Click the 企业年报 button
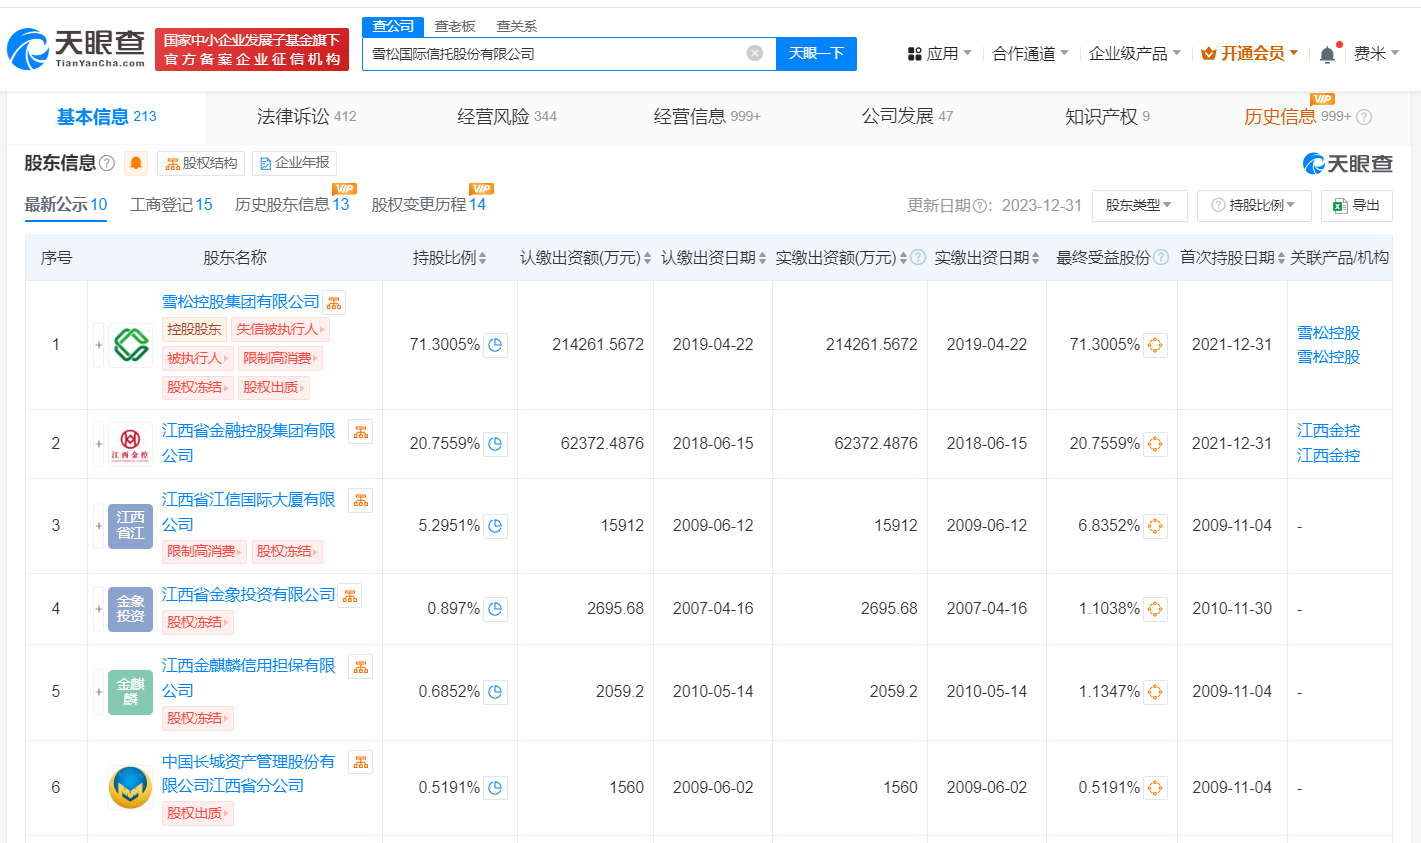Screen dimensions: 1421x843 pyautogui.click(x=294, y=163)
